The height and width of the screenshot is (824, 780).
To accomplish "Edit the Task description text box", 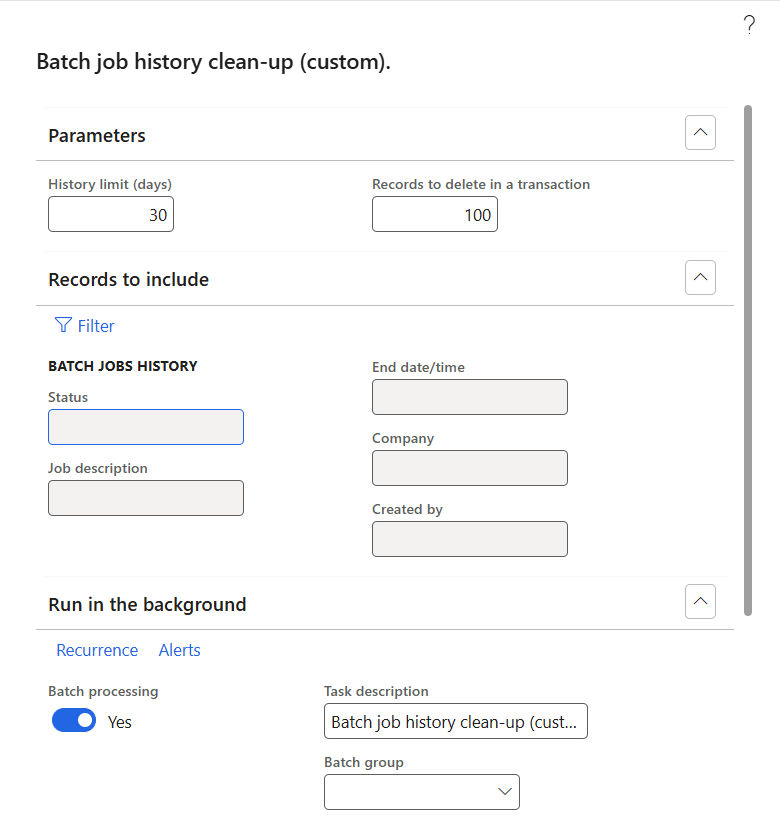I will [x=456, y=721].
